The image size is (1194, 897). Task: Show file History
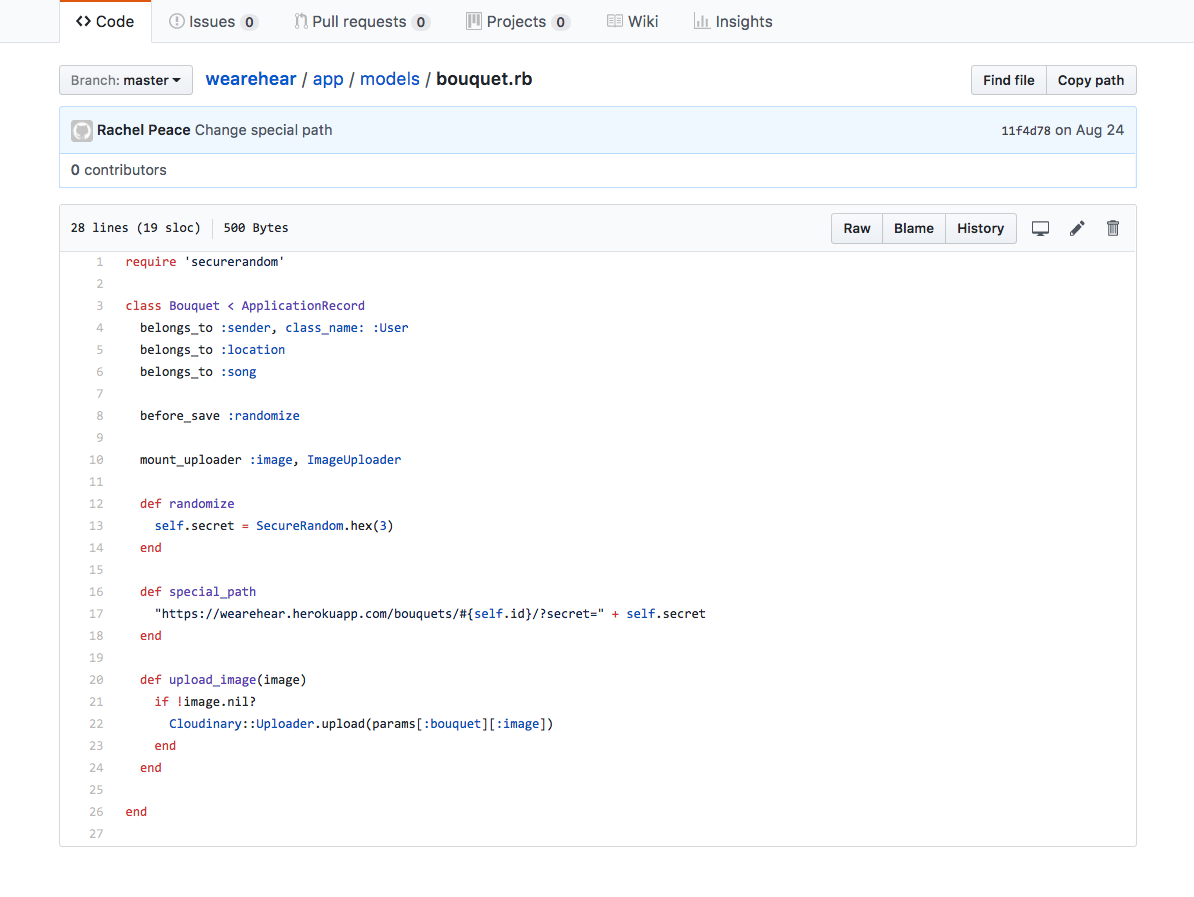click(980, 228)
